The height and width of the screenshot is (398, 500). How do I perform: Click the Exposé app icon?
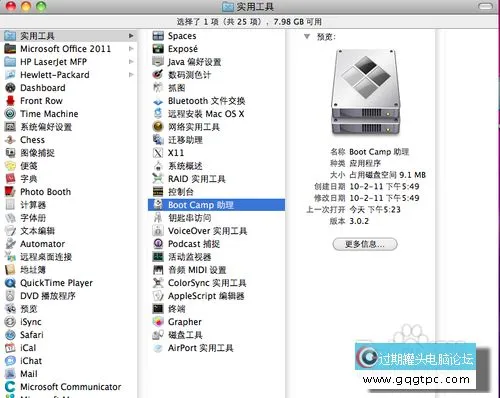pos(158,49)
